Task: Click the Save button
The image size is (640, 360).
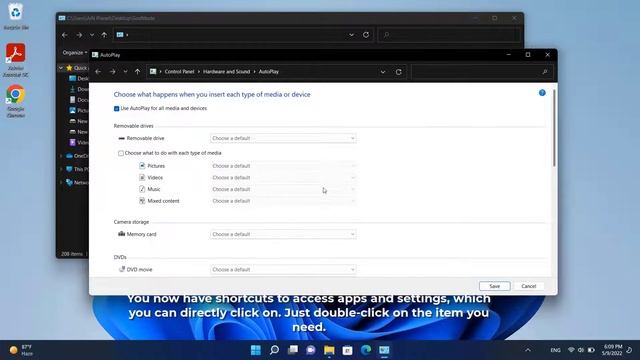Action: [494, 286]
